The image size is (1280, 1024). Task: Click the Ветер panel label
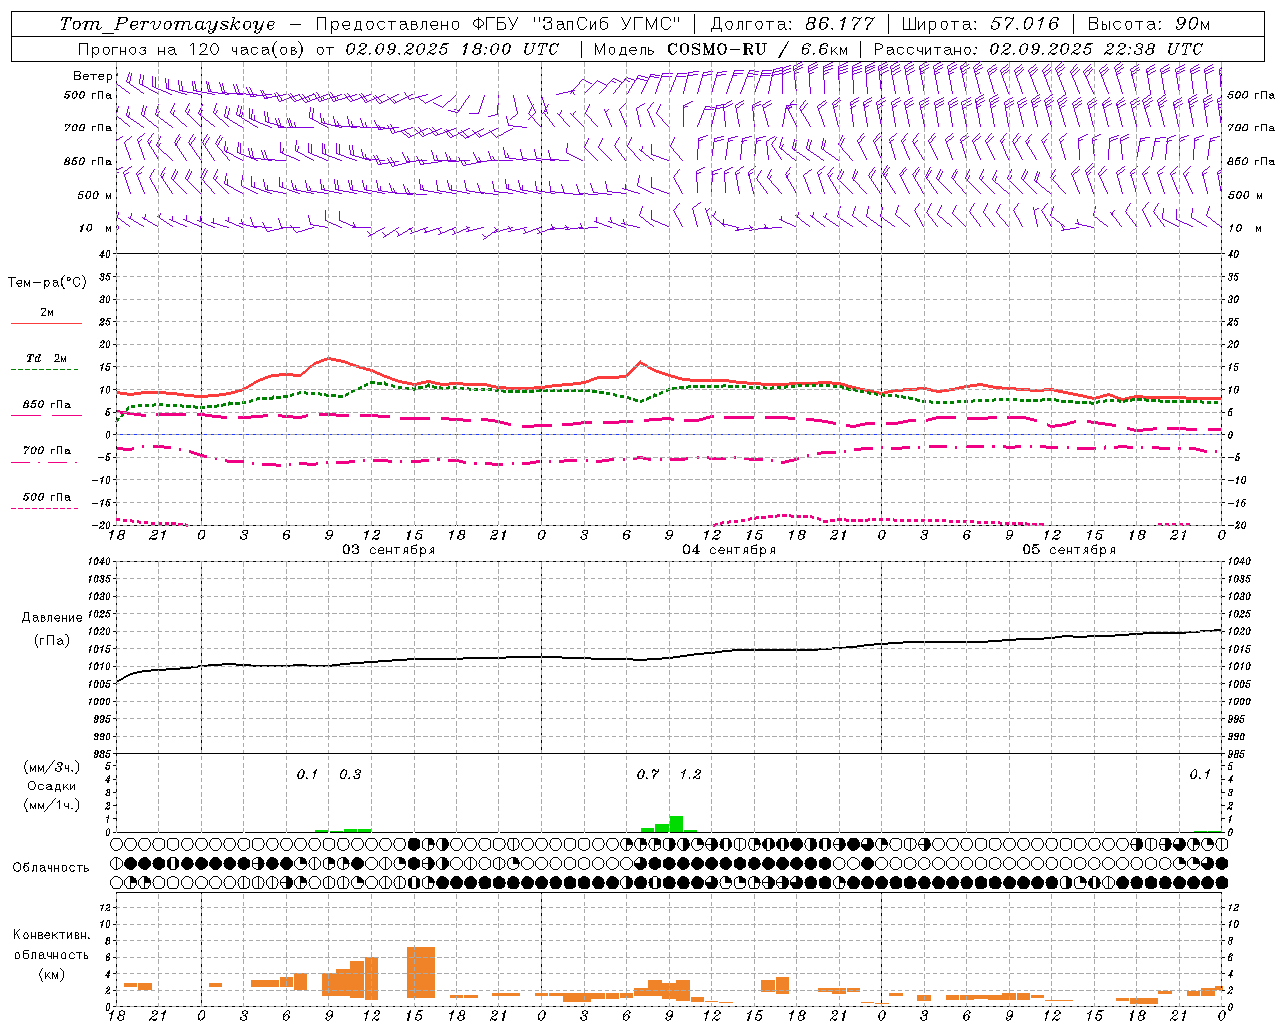[92, 76]
